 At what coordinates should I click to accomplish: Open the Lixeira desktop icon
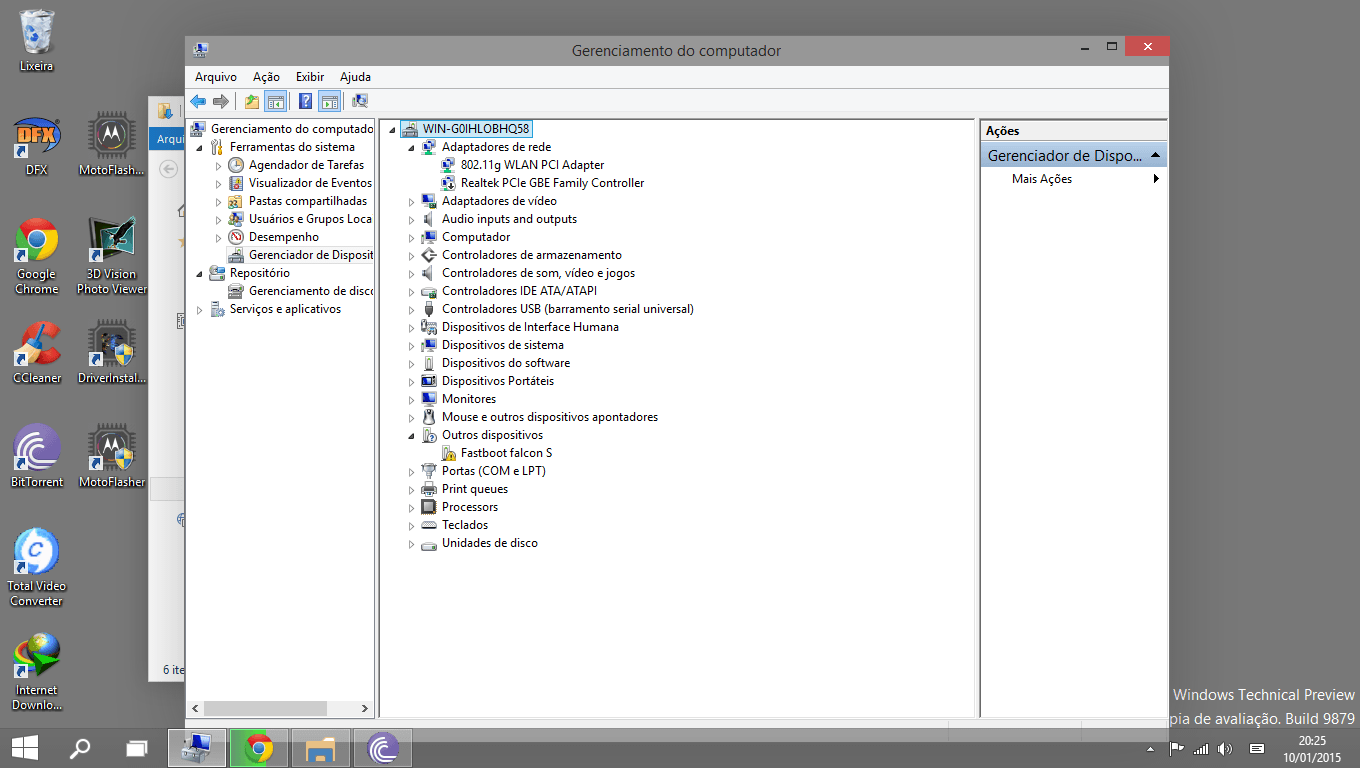pos(37,42)
